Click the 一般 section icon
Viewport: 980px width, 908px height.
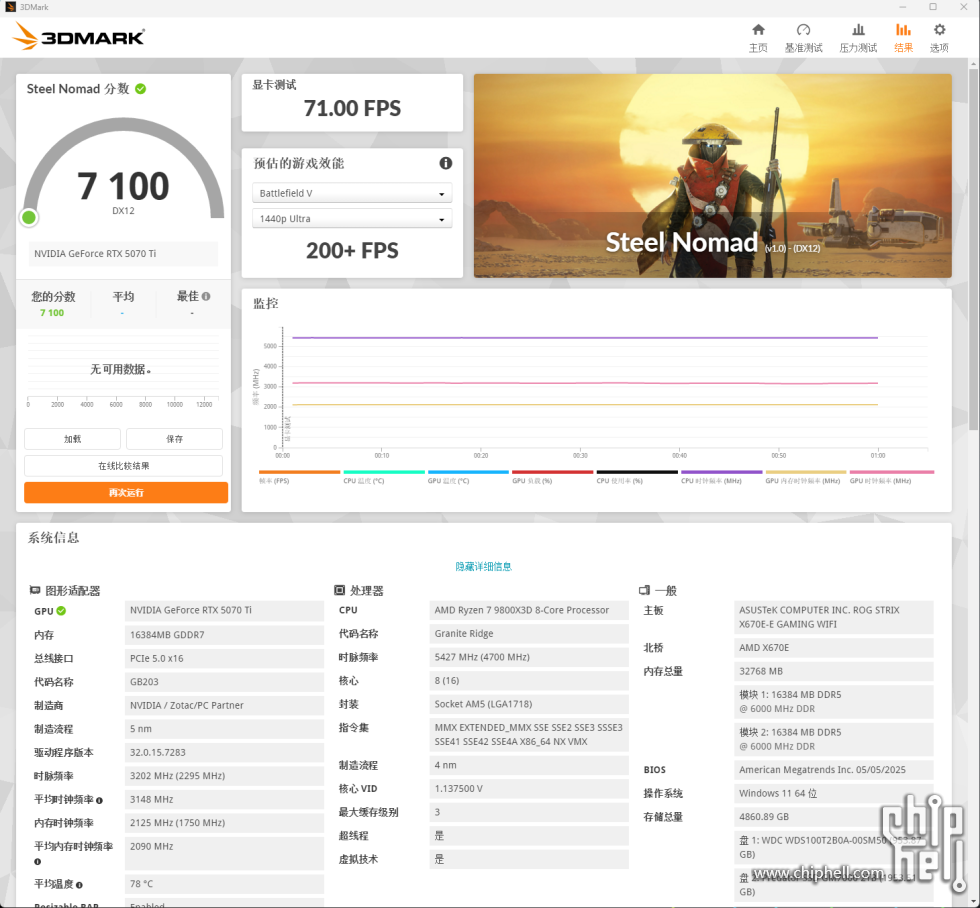click(x=644, y=590)
